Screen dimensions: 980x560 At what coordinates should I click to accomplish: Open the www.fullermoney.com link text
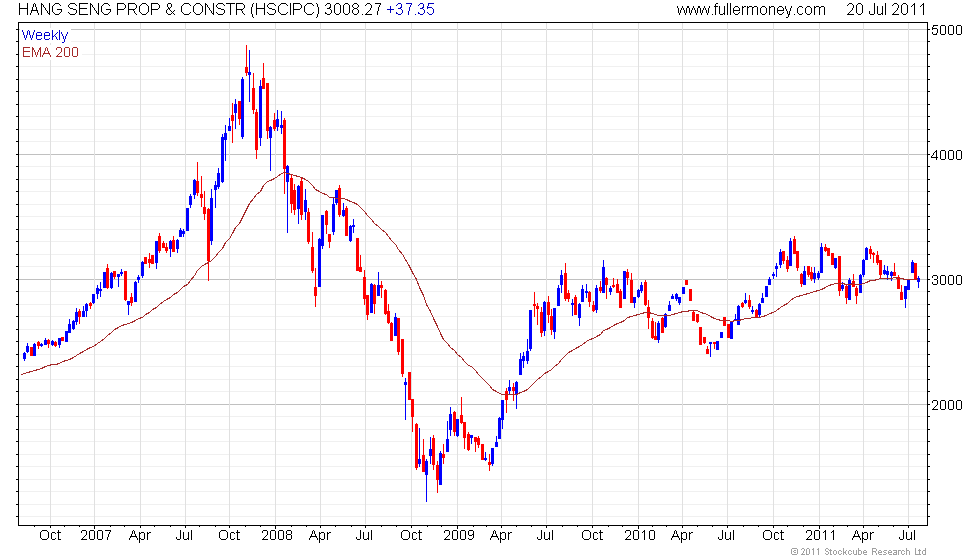751,10
